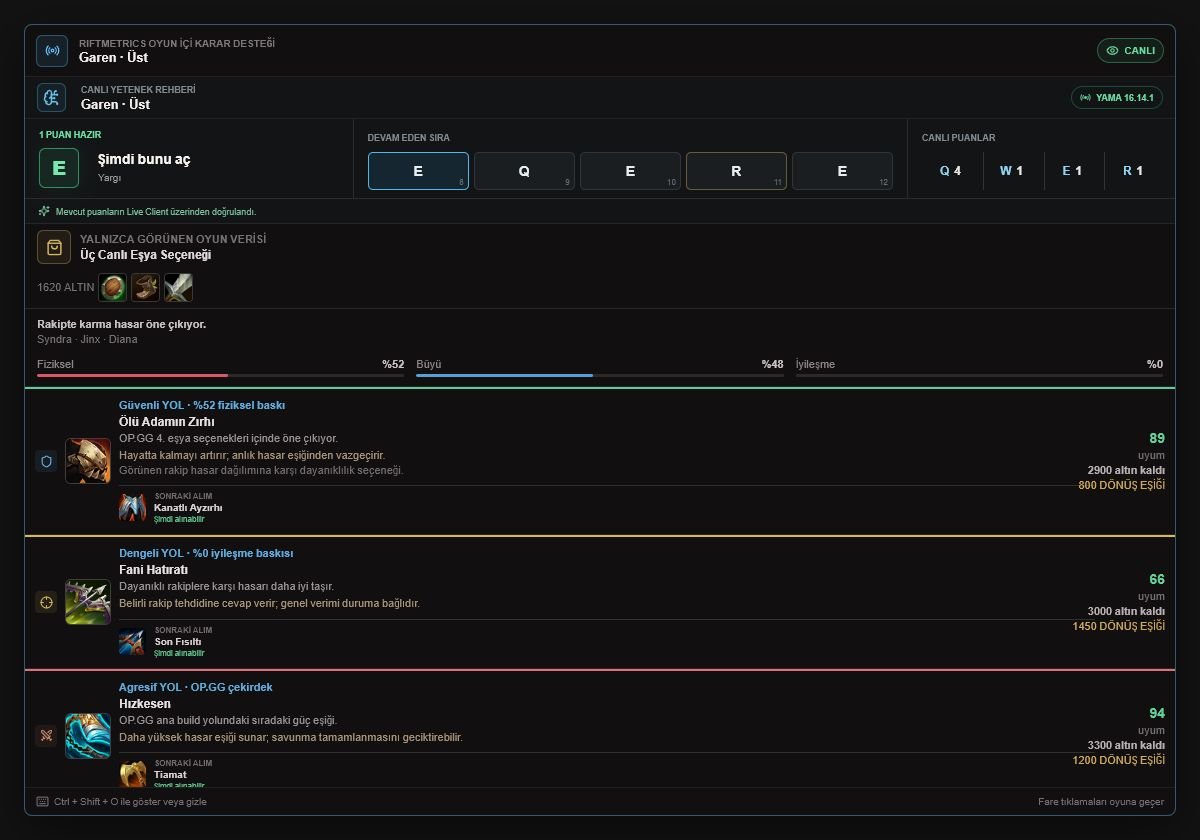Click the YAMA 16.14.1 patch badge

[x=1117, y=97]
